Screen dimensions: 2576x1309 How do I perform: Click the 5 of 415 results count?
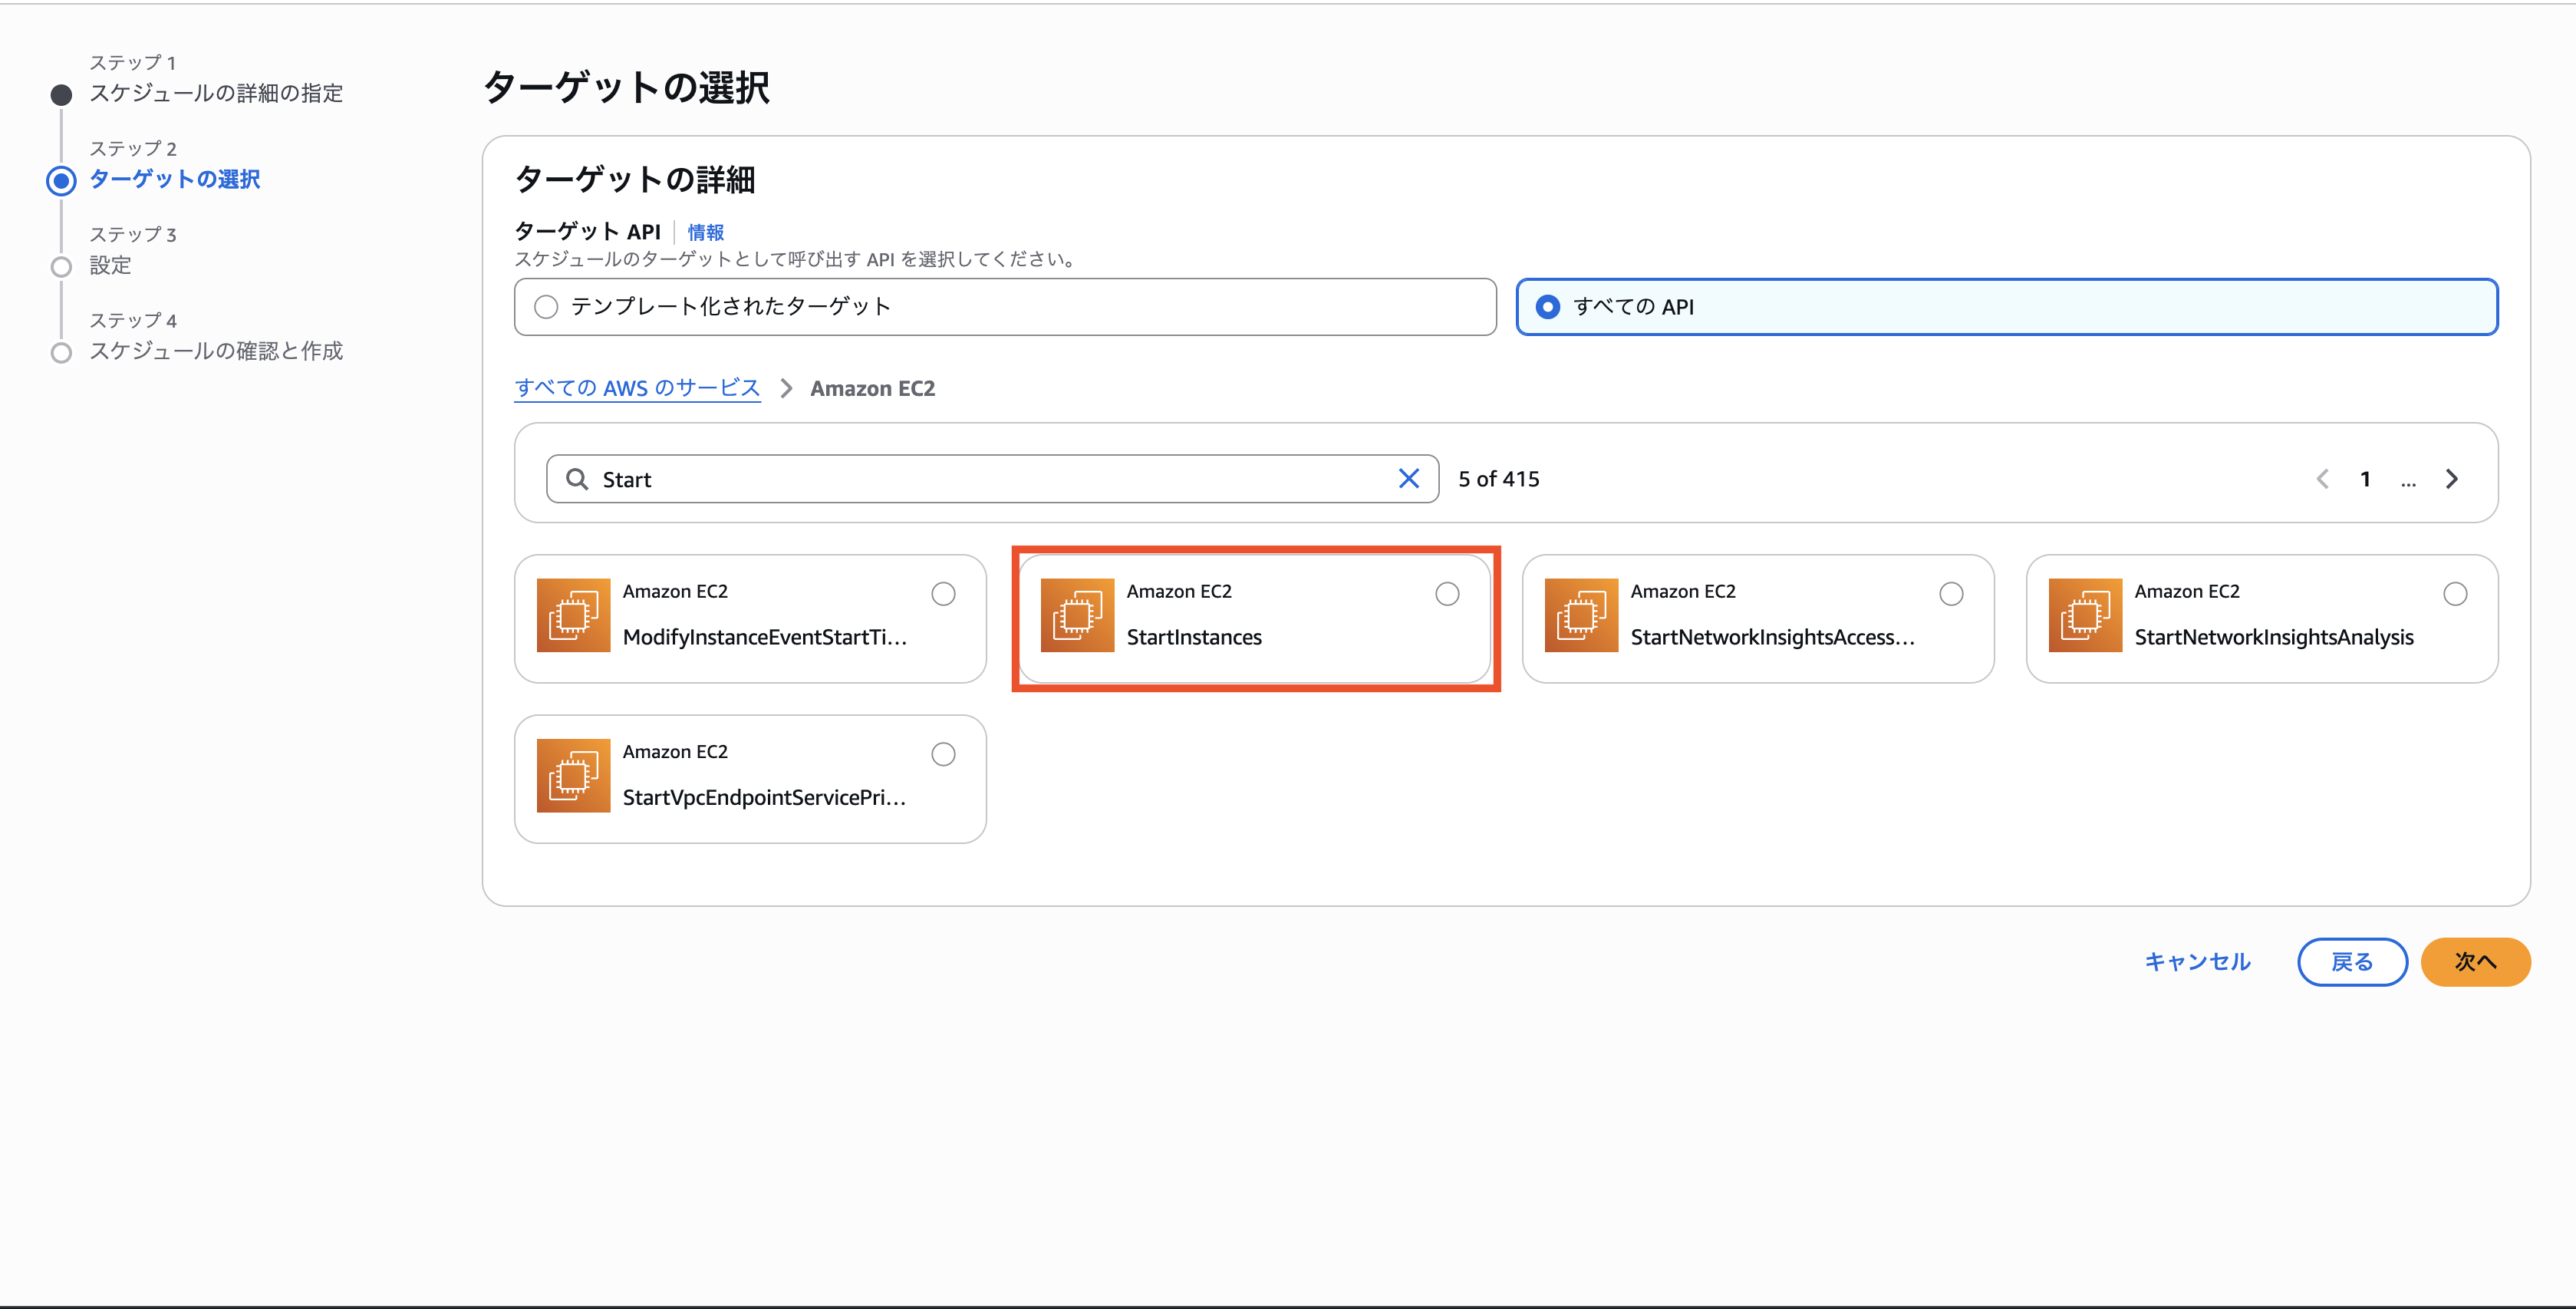coord(1498,479)
